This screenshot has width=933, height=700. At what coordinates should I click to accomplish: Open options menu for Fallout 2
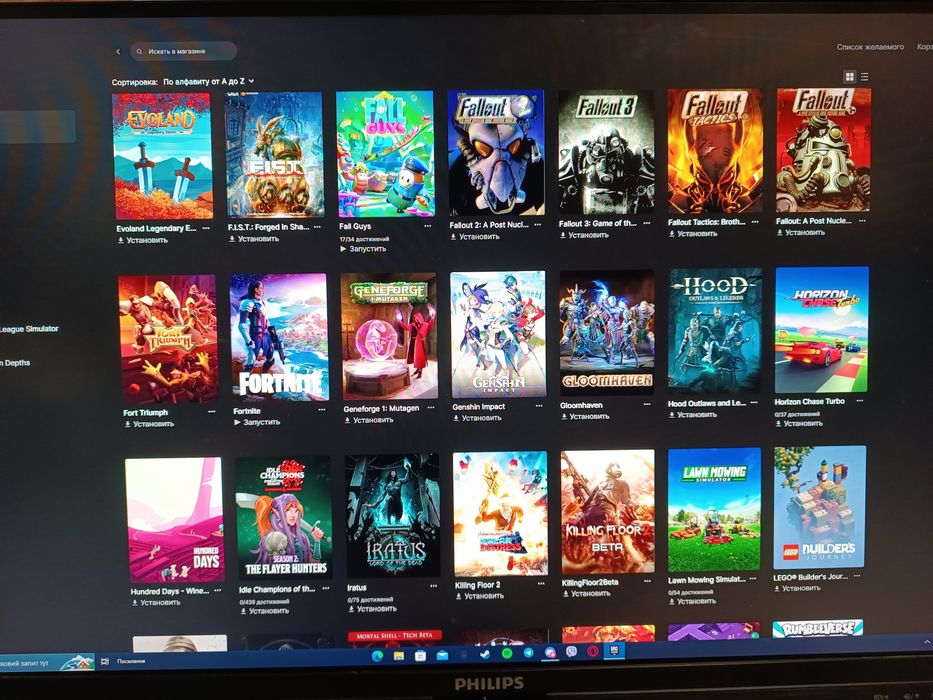pyautogui.click(x=537, y=224)
